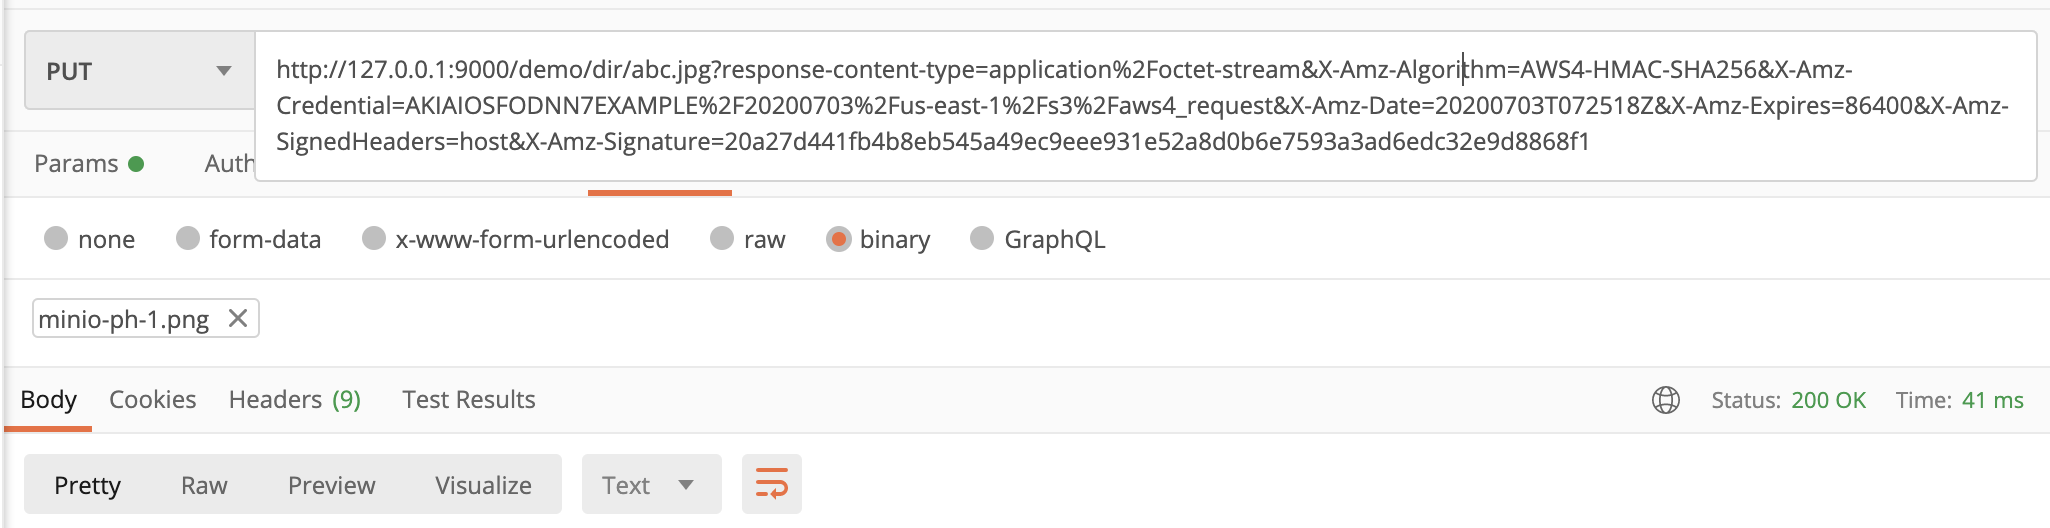This screenshot has width=2050, height=528.
Task: Expand the Text format dropdown
Action: click(x=651, y=484)
